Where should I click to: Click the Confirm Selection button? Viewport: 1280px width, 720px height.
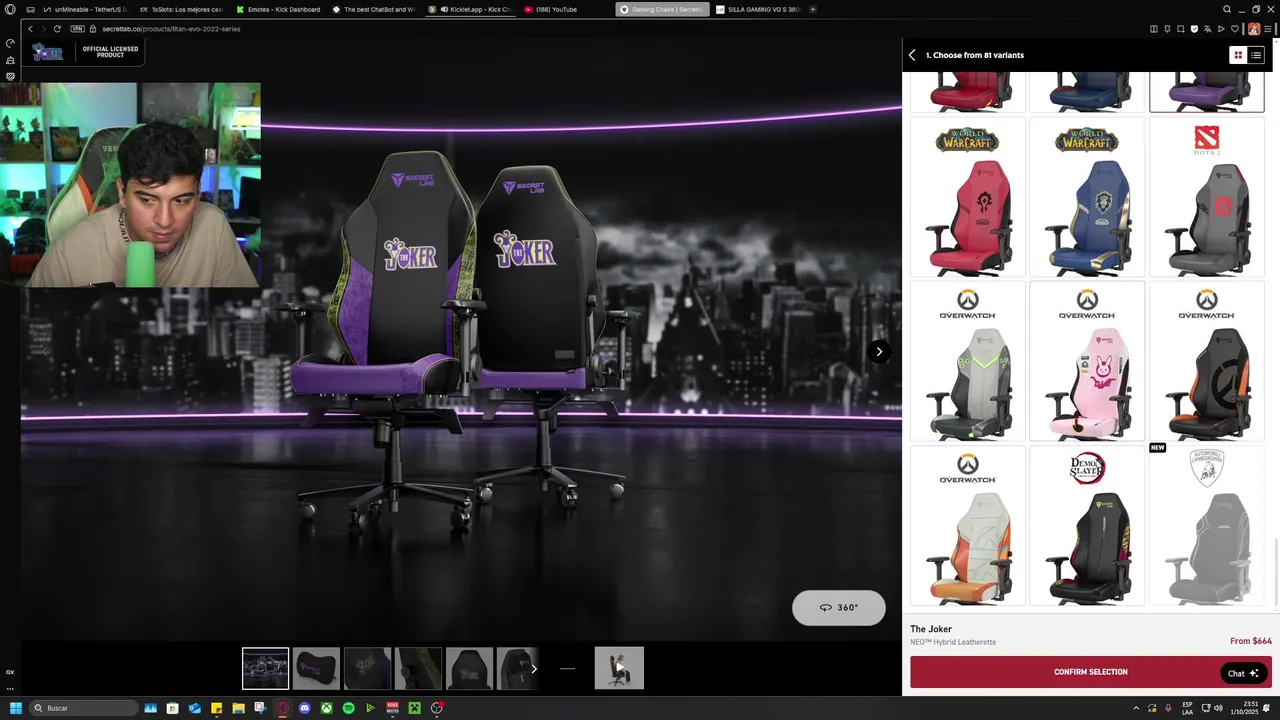tap(1090, 672)
